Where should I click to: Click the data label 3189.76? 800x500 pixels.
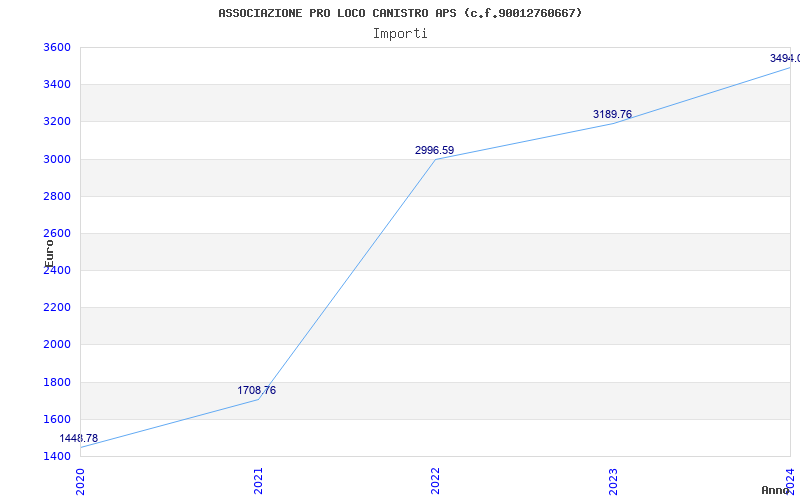(612, 114)
